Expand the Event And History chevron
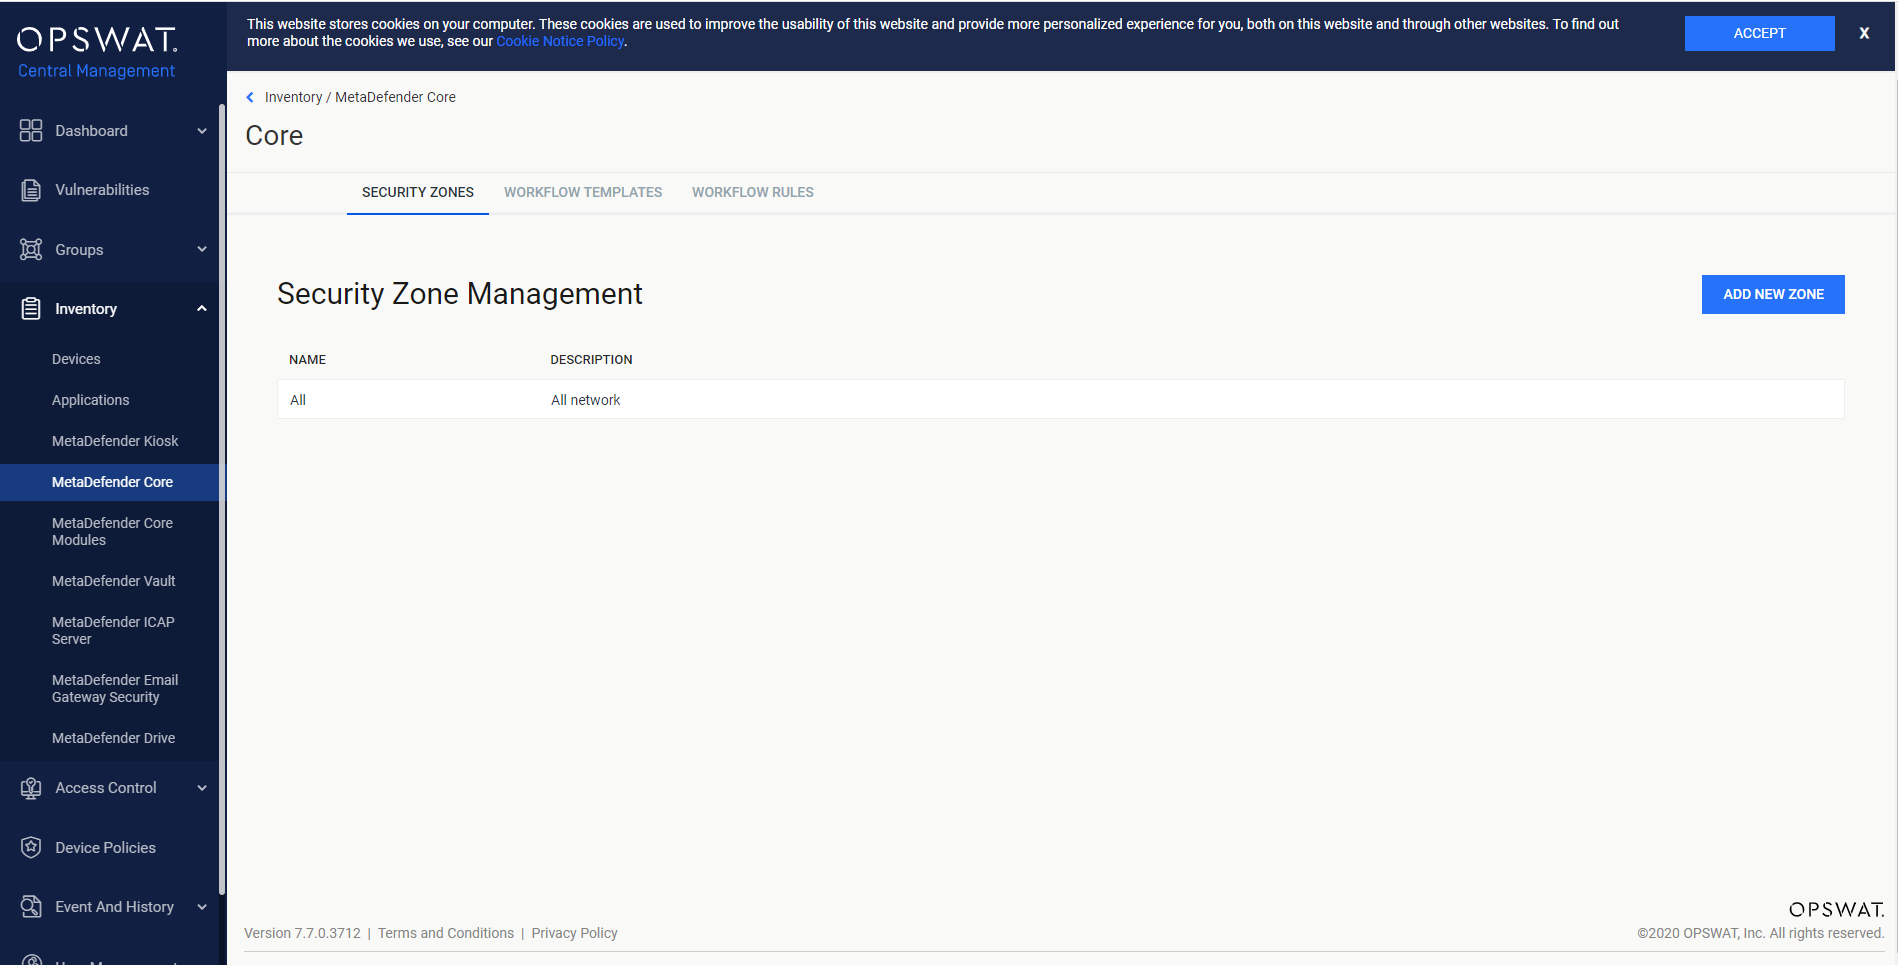Screen dimensions: 1898x965 click(202, 907)
